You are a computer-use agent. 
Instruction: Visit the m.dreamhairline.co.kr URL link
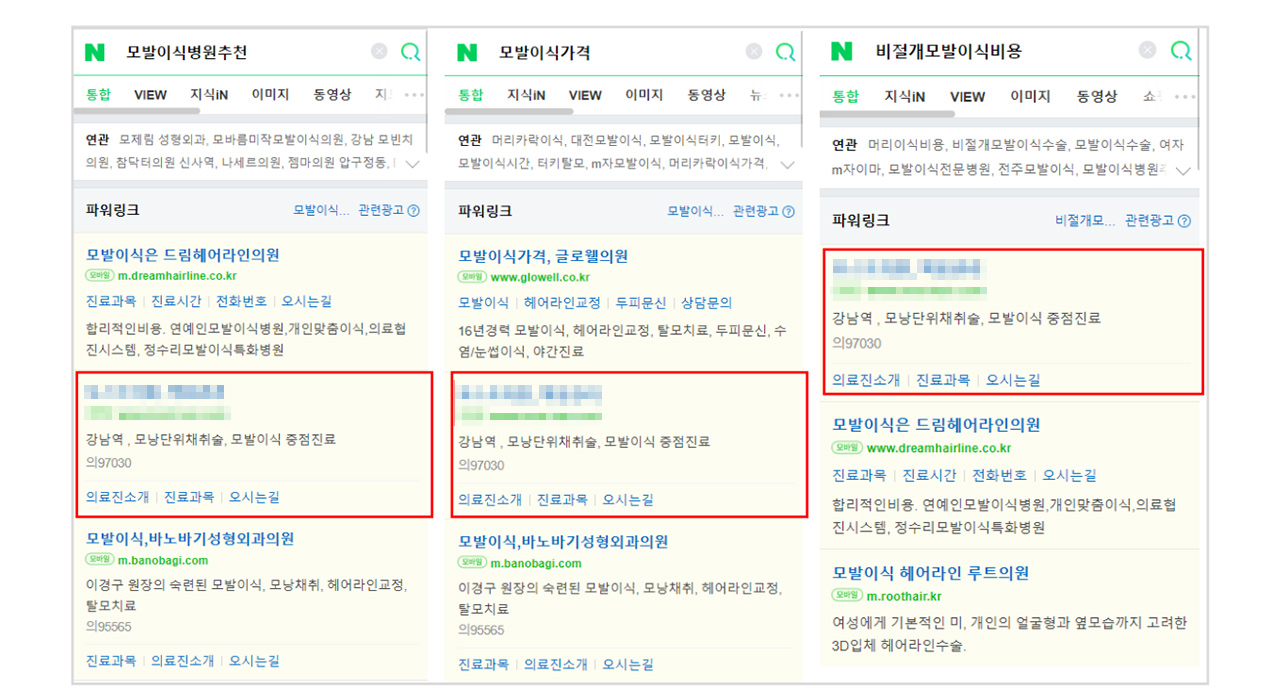point(177,276)
